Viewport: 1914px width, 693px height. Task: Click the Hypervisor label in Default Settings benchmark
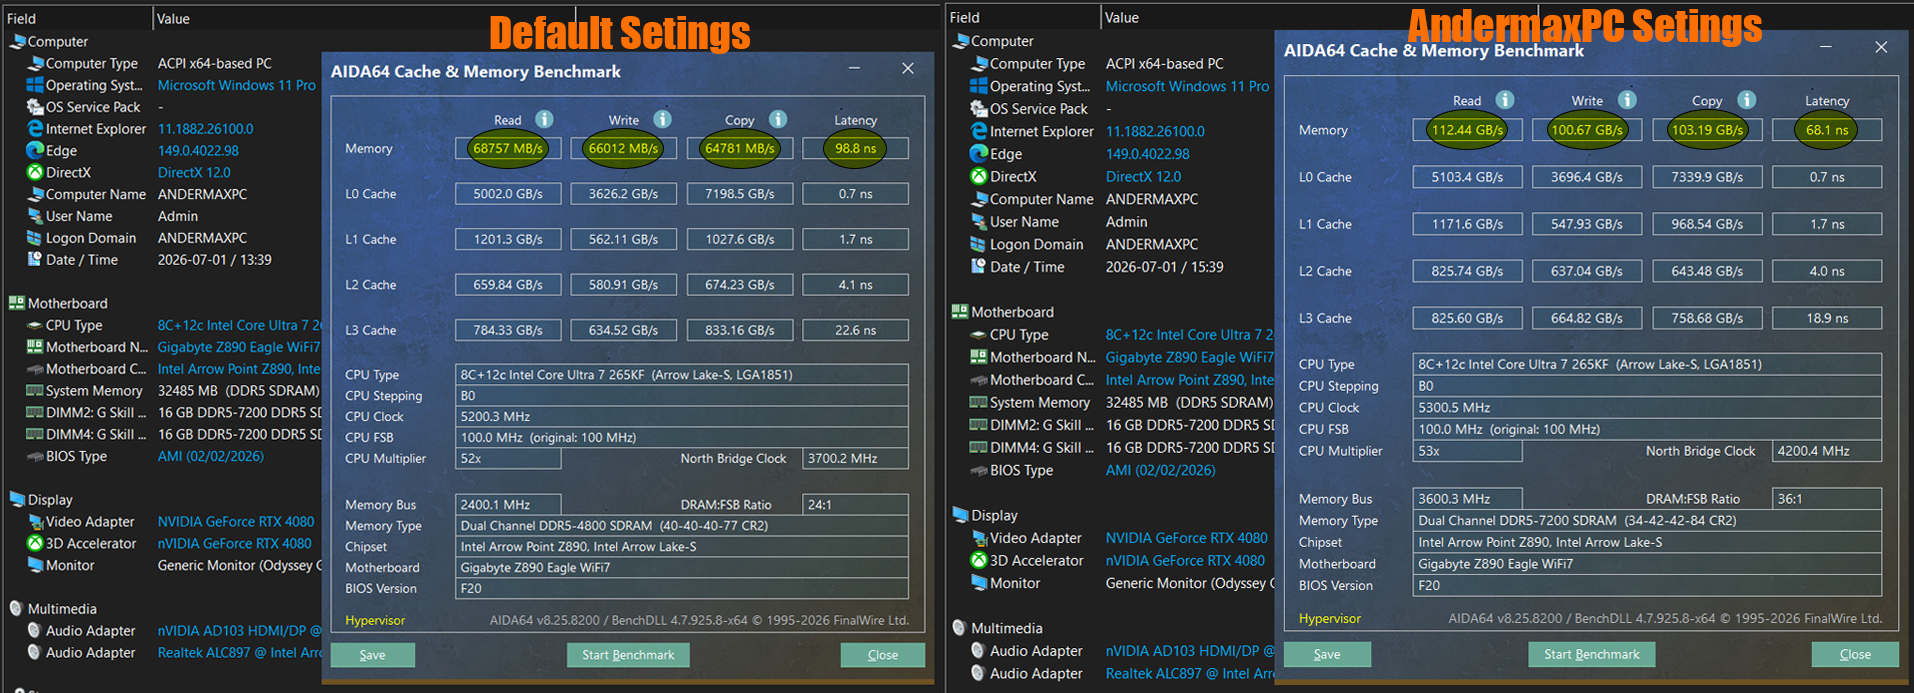click(375, 621)
